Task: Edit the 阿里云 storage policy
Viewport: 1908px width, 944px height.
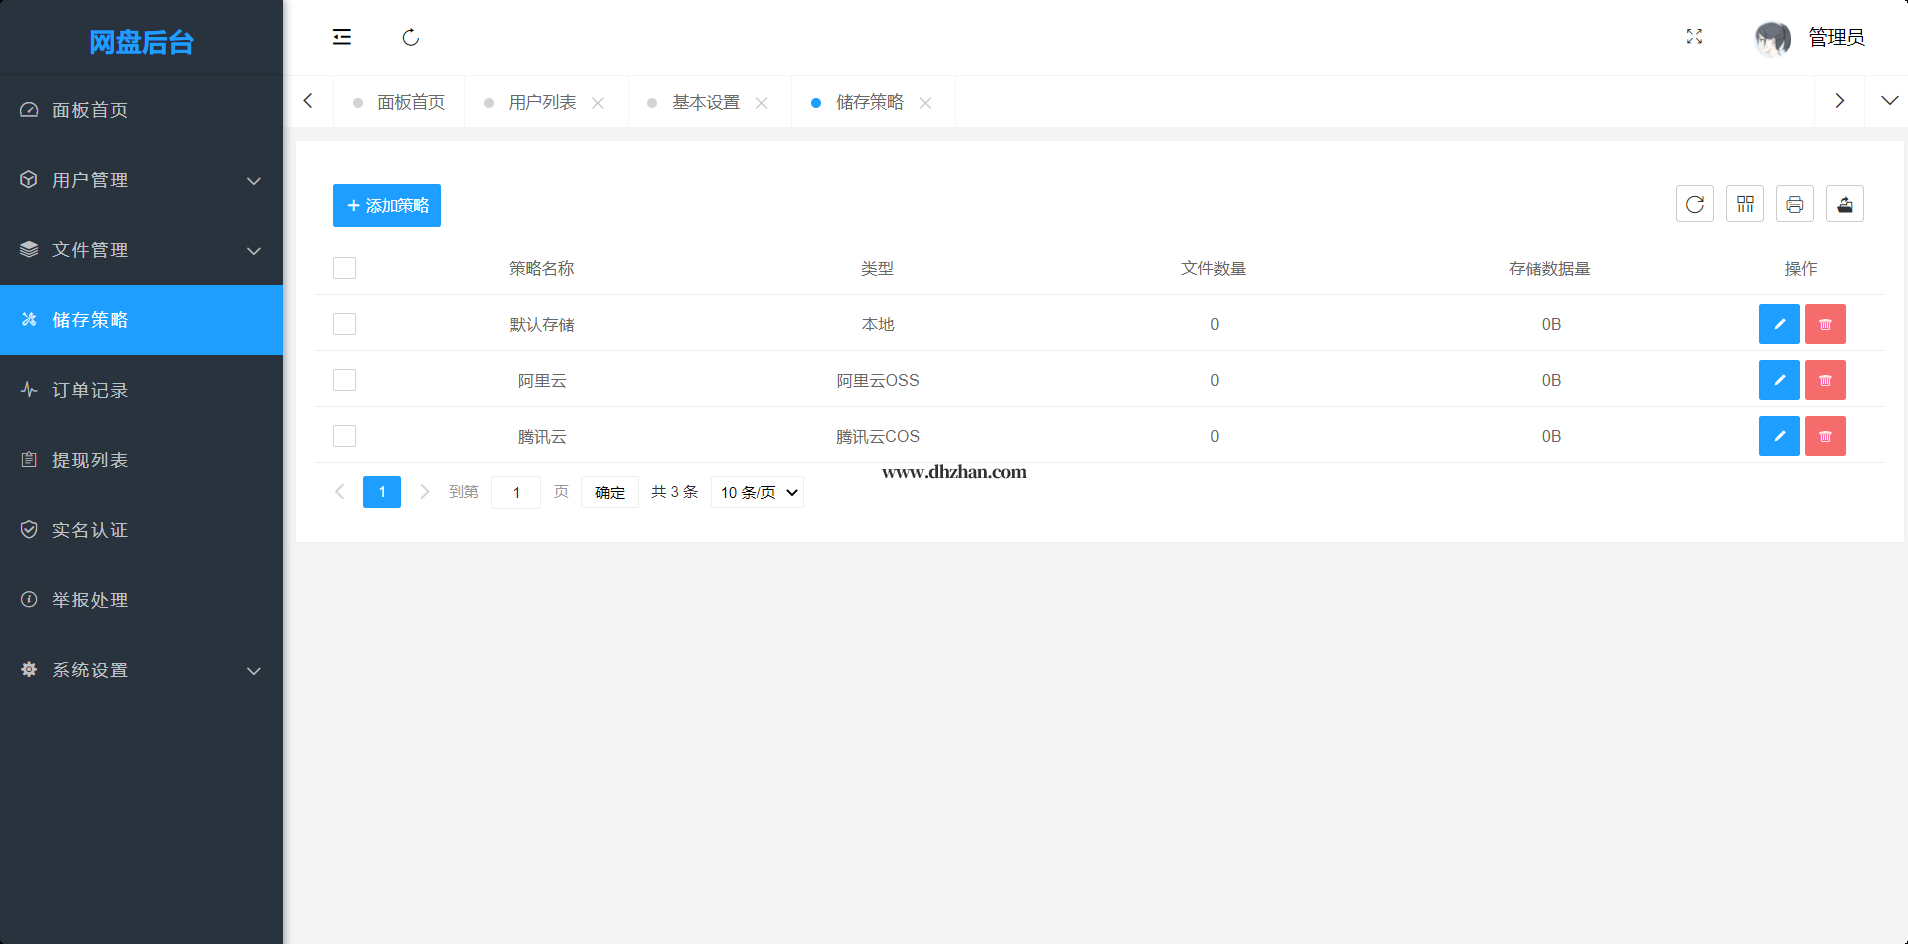Action: [1778, 380]
